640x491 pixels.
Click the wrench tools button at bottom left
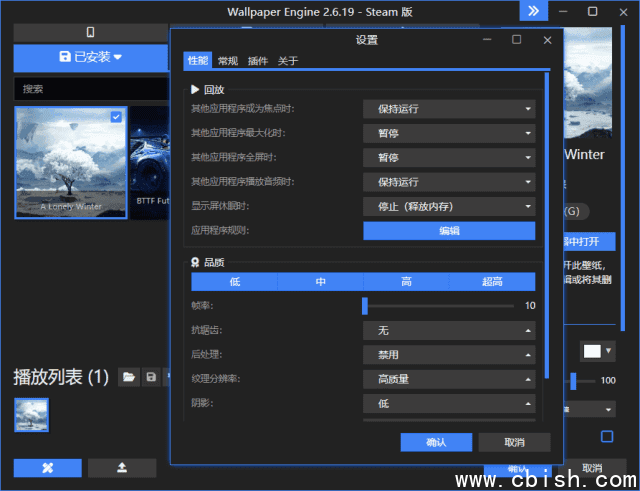[47, 468]
